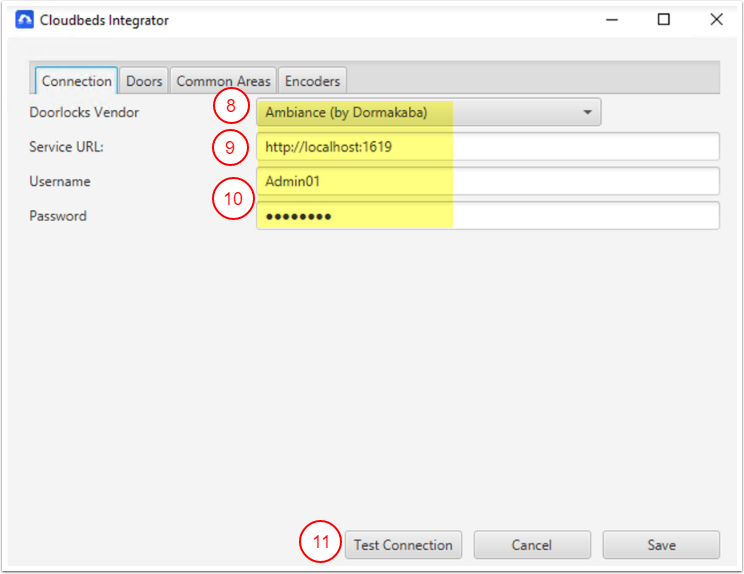Maximize the Cloudbeds Integrator window
744x574 pixels.
(664, 20)
